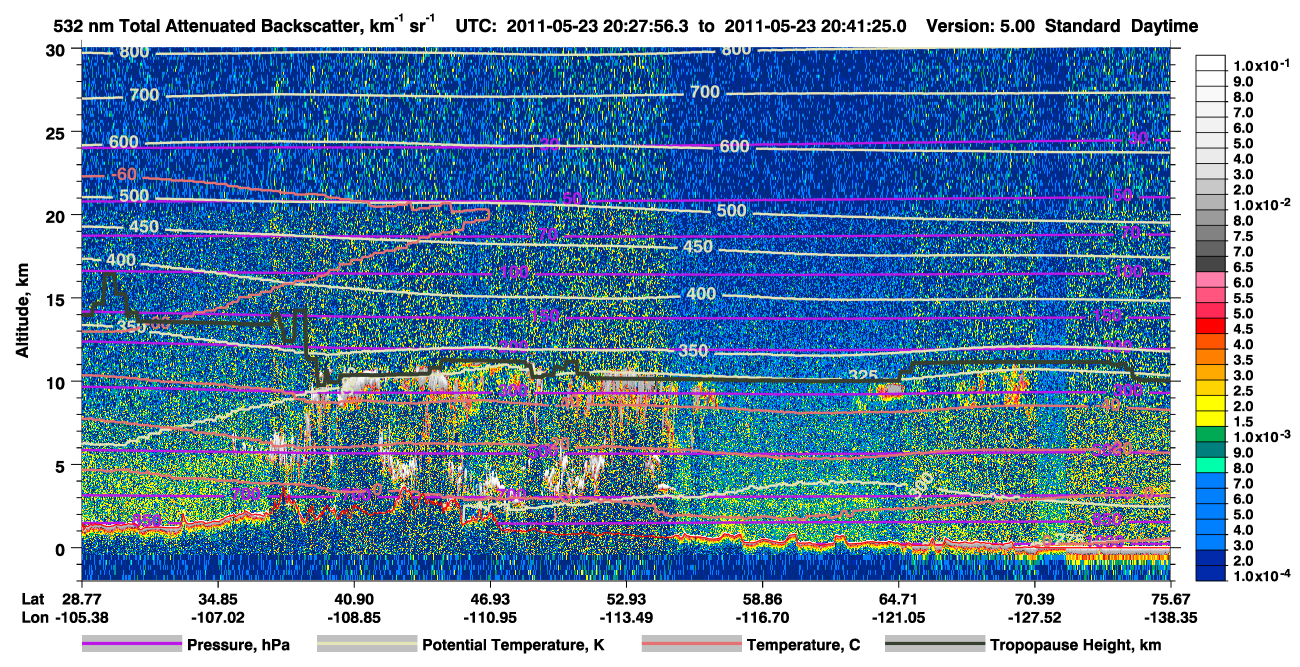
Task: Click the latitude value 34.85
Action: pos(218,599)
